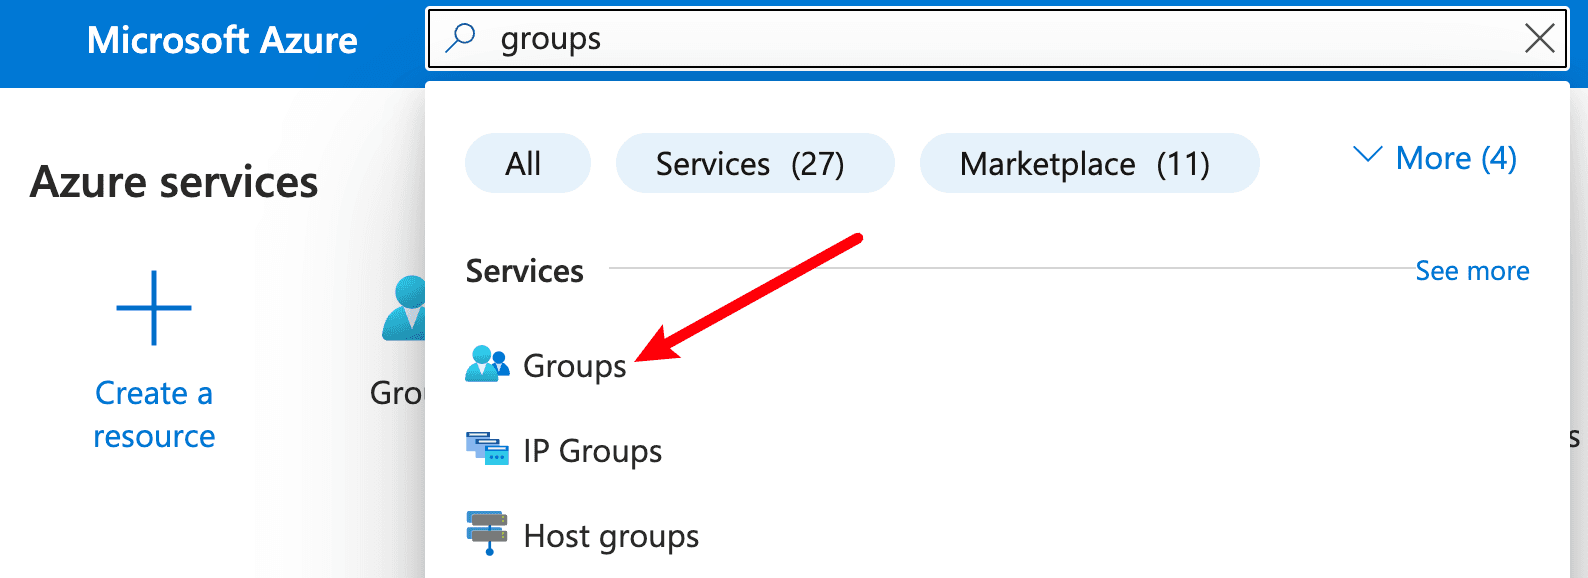
Task: Open the Create a resource link
Action: [154, 414]
